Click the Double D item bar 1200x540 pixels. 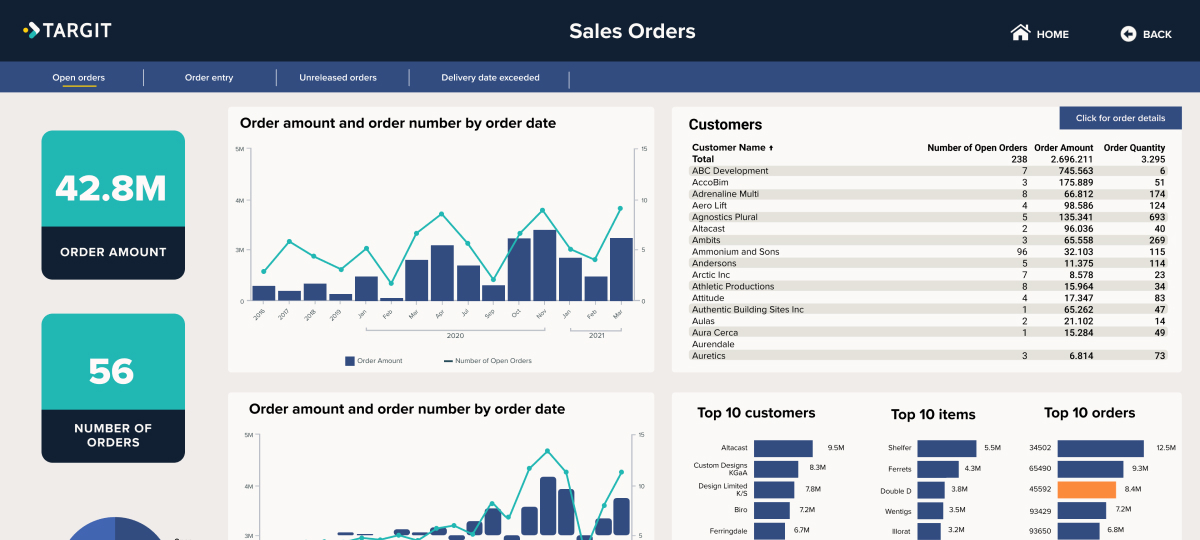click(x=931, y=489)
